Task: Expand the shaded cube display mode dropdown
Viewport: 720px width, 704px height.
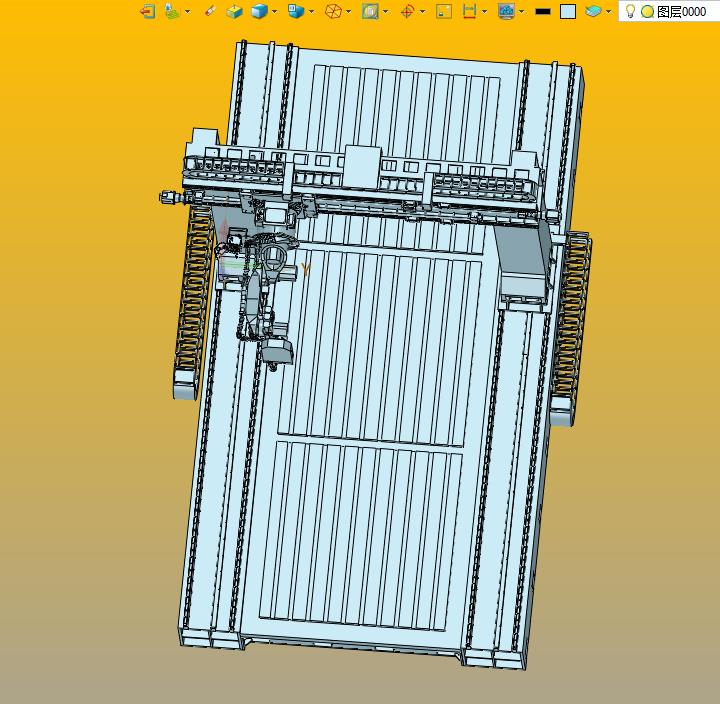Action: click(275, 11)
